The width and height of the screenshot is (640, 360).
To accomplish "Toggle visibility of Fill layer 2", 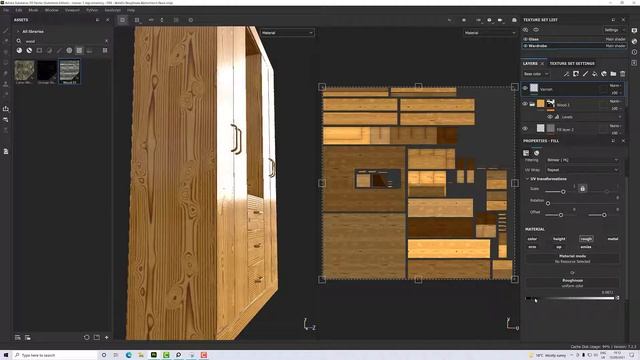I will tap(525, 129).
